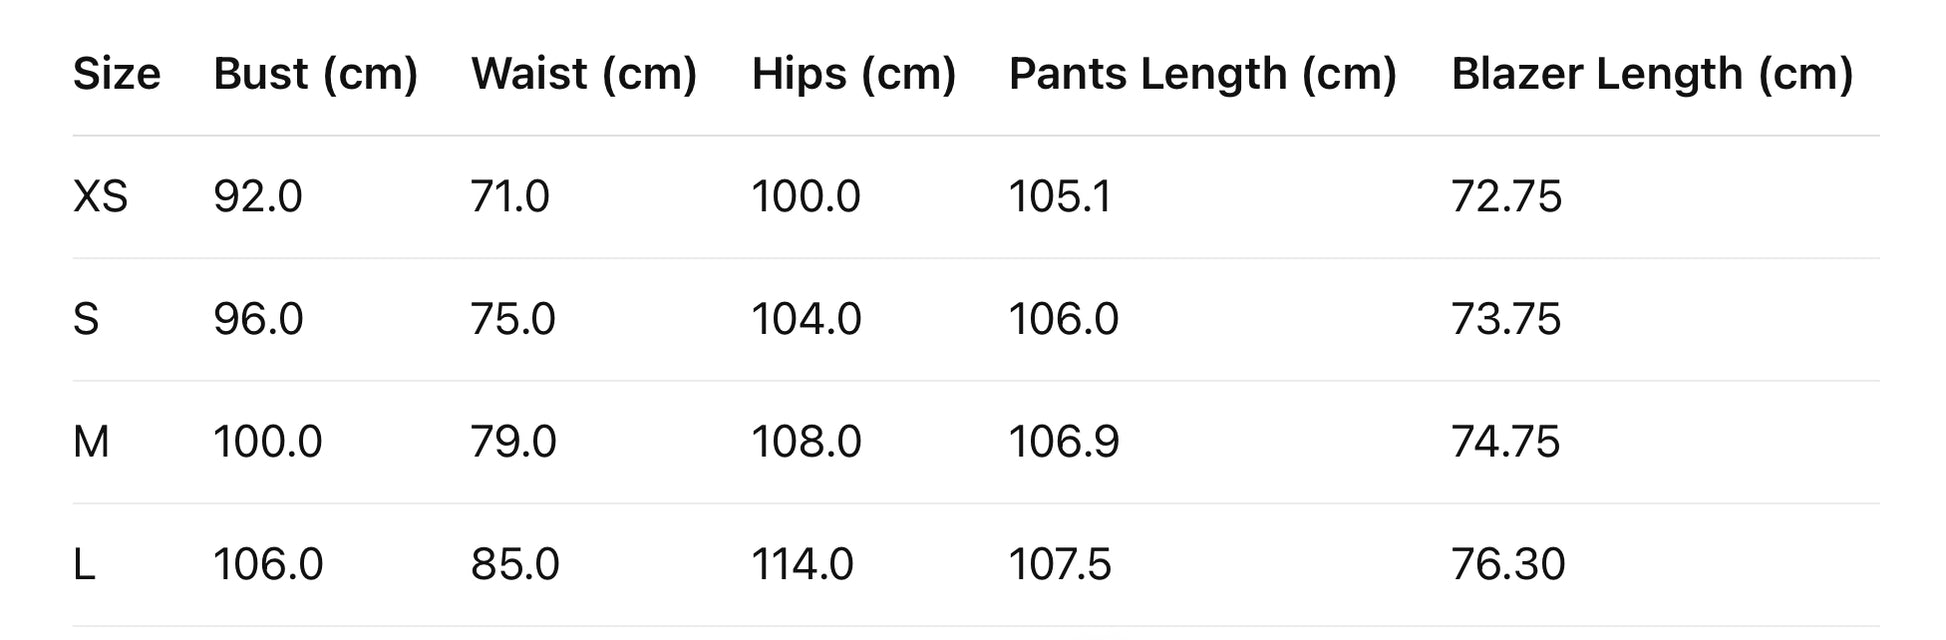The height and width of the screenshot is (640, 1946).
Task: Select the S blazer length 73.75
Action: pyautogui.click(x=1506, y=319)
